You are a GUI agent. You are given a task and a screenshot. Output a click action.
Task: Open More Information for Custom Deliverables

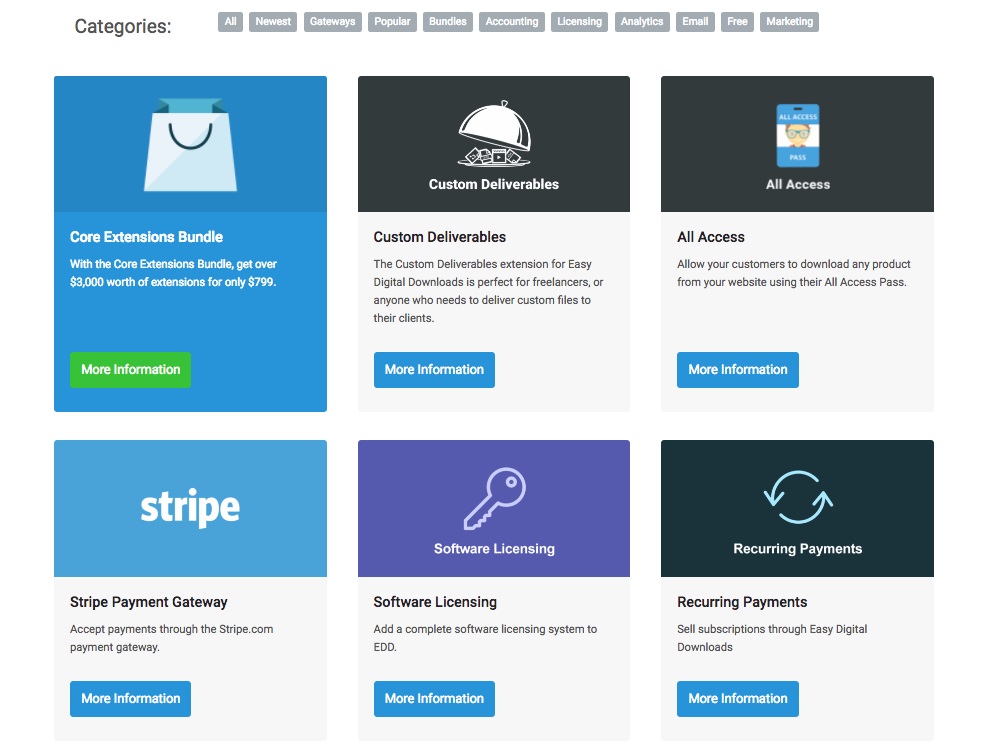click(434, 370)
